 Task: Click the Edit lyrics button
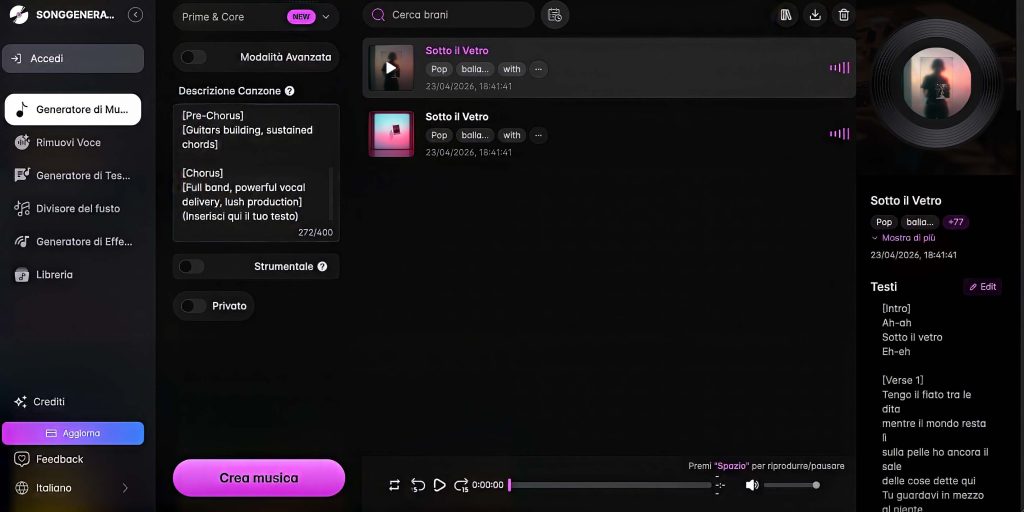[x=982, y=287]
